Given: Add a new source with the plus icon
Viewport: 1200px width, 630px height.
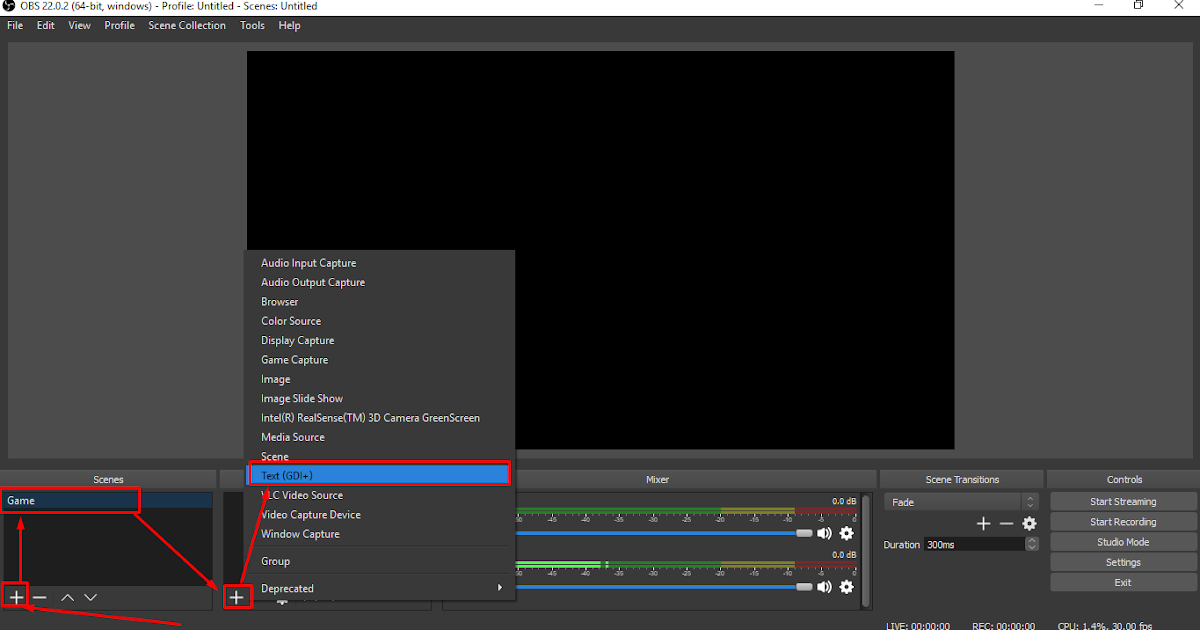Looking at the screenshot, I should pyautogui.click(x=236, y=597).
